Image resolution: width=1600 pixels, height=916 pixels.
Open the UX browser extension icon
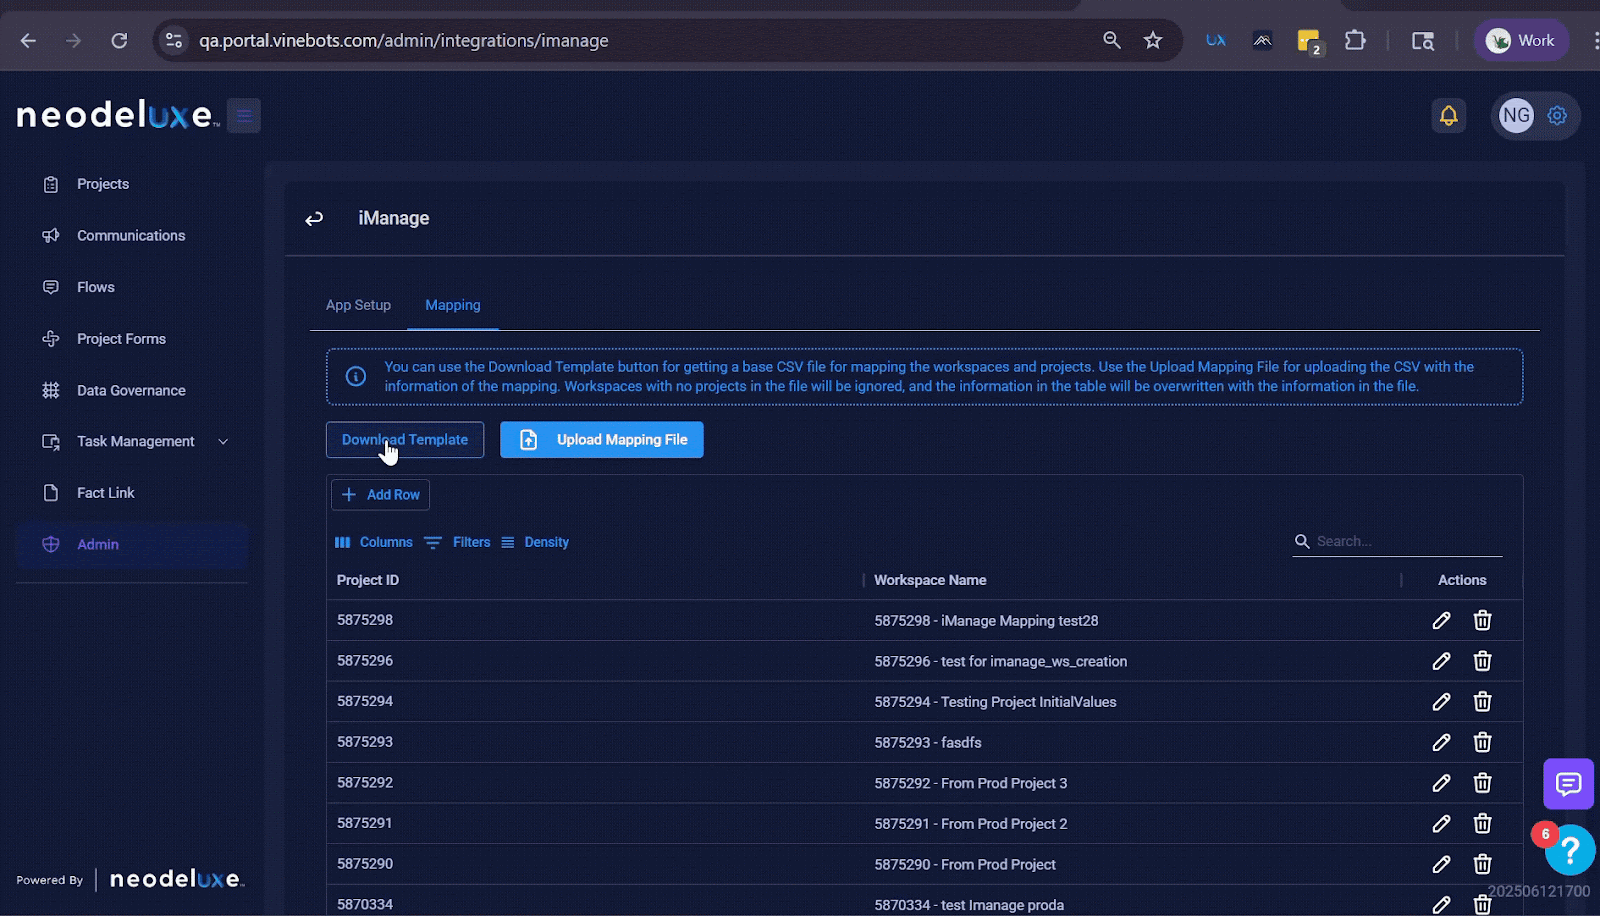tap(1216, 41)
